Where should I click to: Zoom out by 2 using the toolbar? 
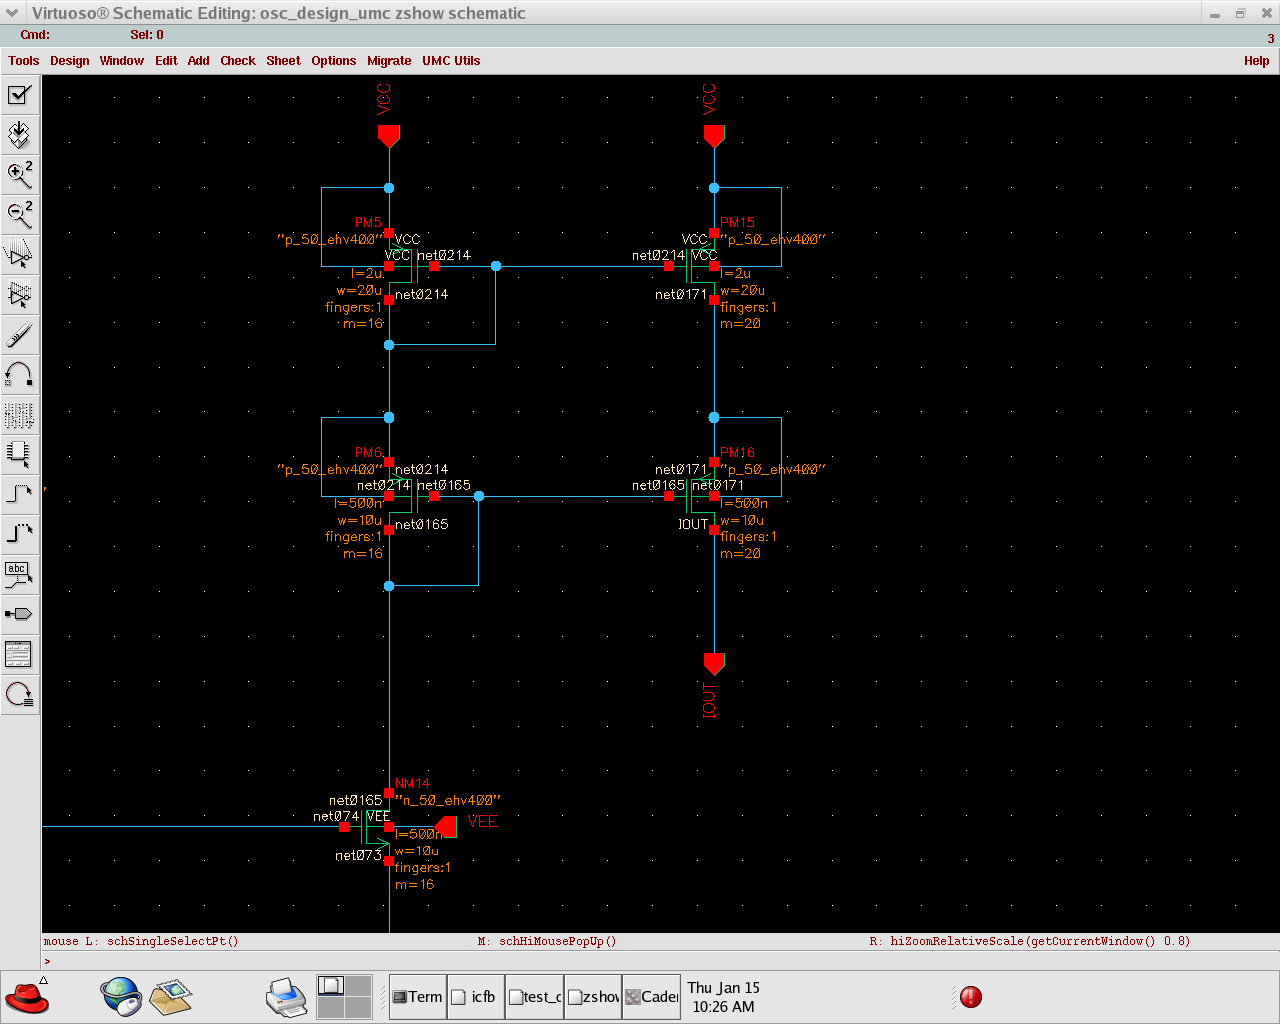[19, 213]
